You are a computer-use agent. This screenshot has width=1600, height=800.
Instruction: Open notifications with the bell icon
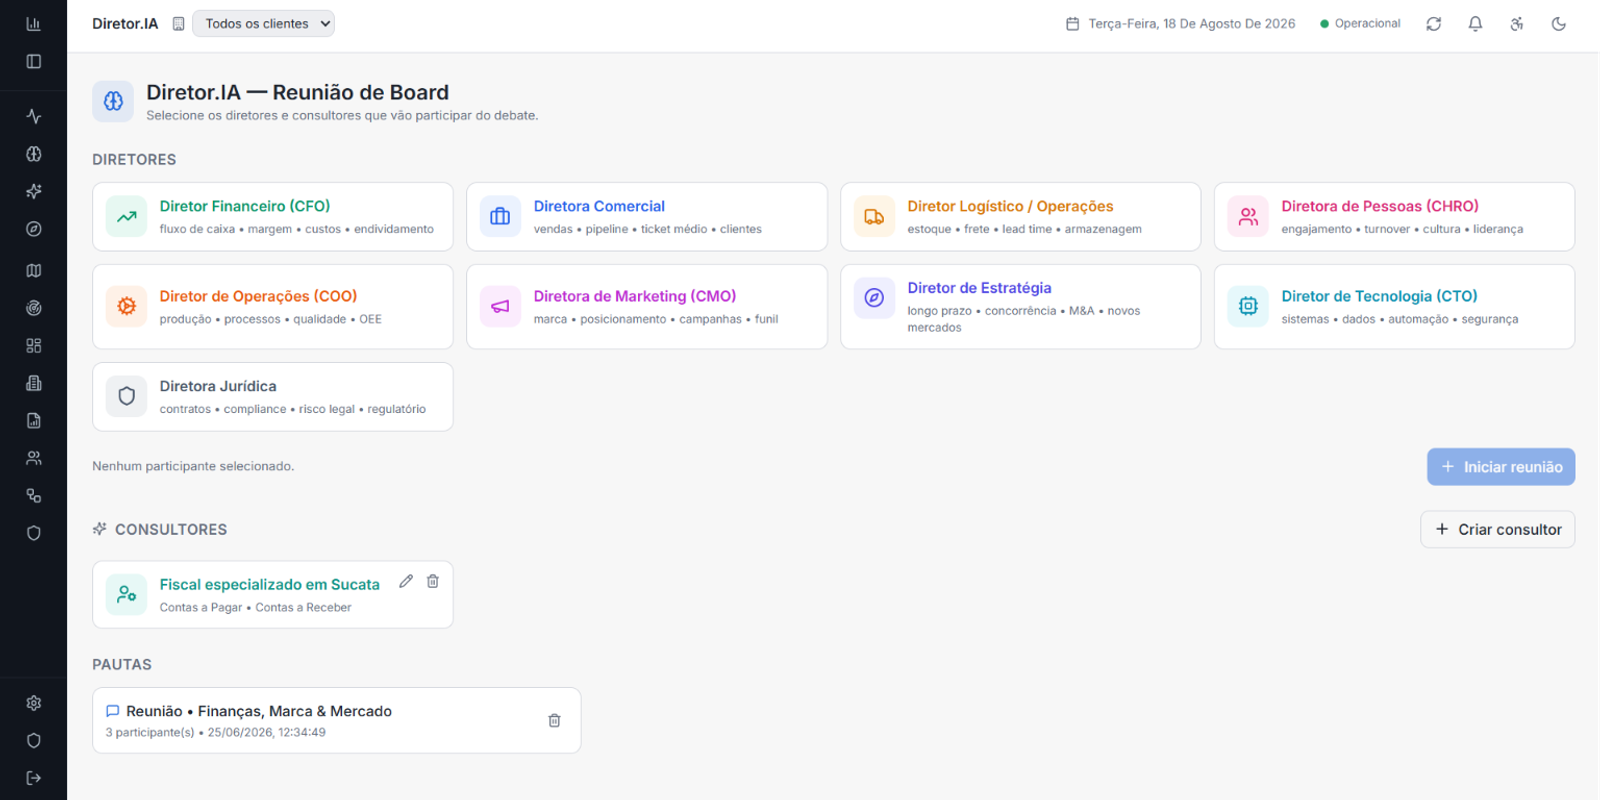click(1475, 24)
